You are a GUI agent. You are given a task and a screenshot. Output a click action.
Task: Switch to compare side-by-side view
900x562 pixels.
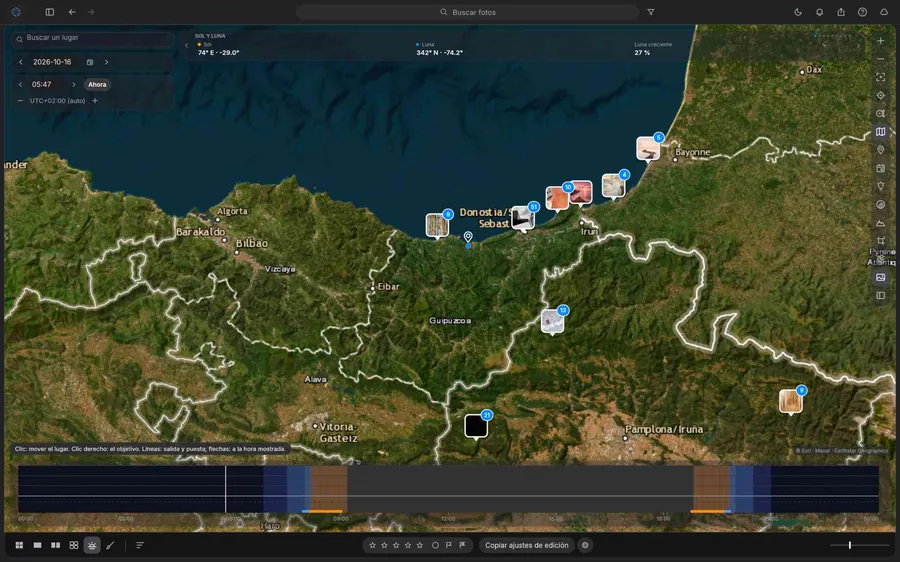coord(56,545)
